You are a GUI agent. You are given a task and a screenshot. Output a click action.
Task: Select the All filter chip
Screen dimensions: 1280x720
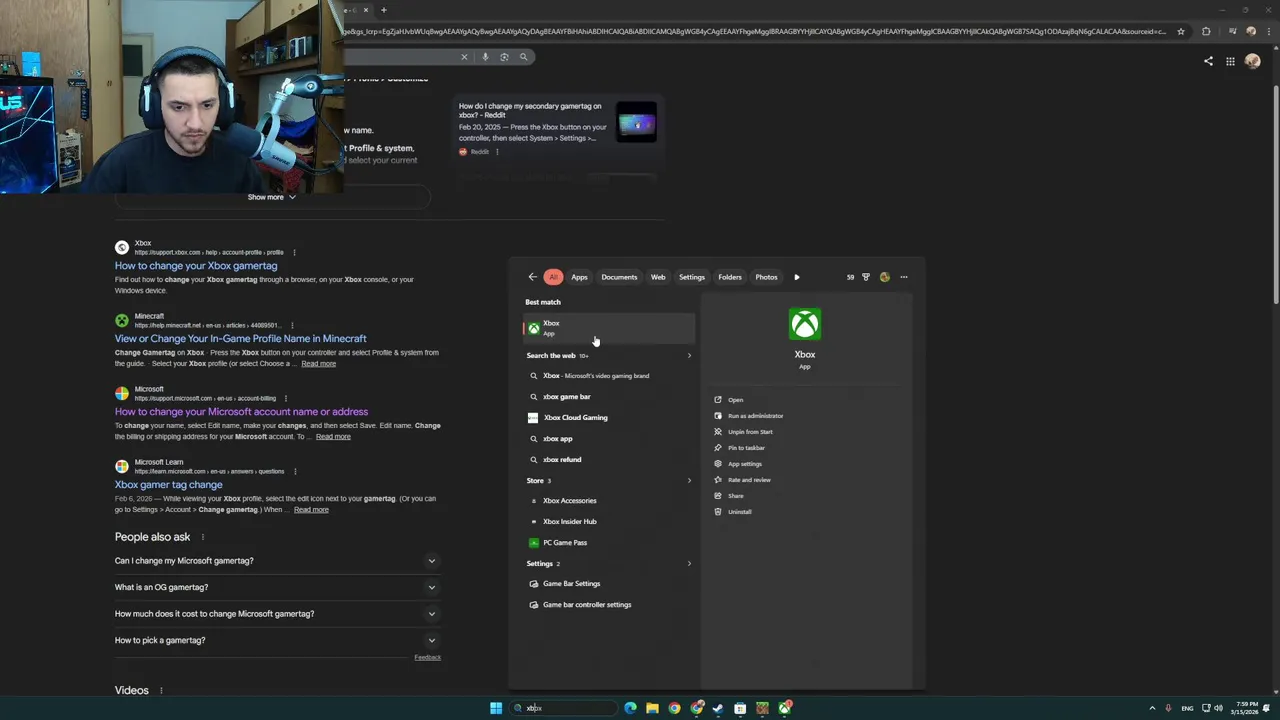pyautogui.click(x=553, y=277)
